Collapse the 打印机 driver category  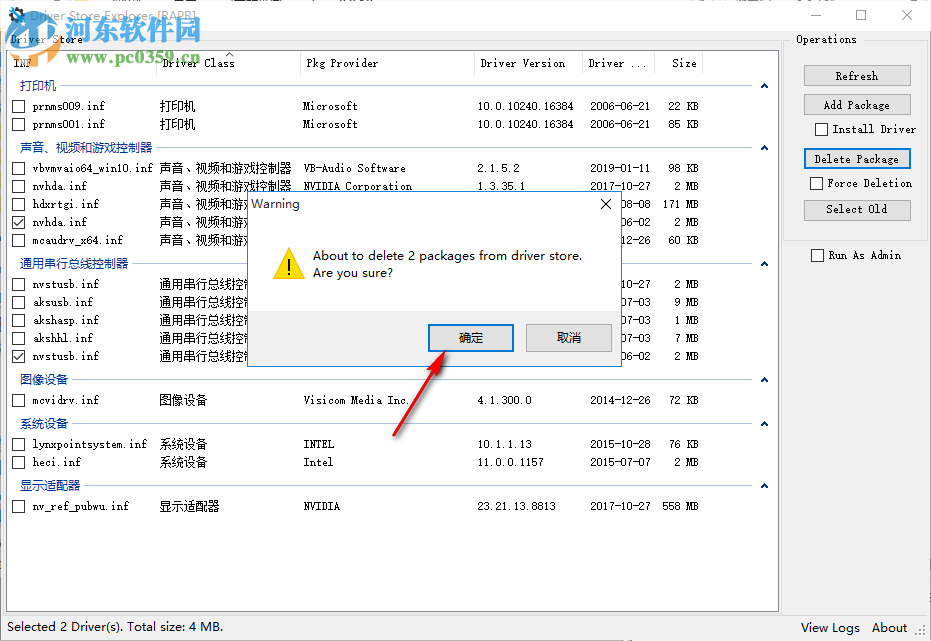coord(764,86)
